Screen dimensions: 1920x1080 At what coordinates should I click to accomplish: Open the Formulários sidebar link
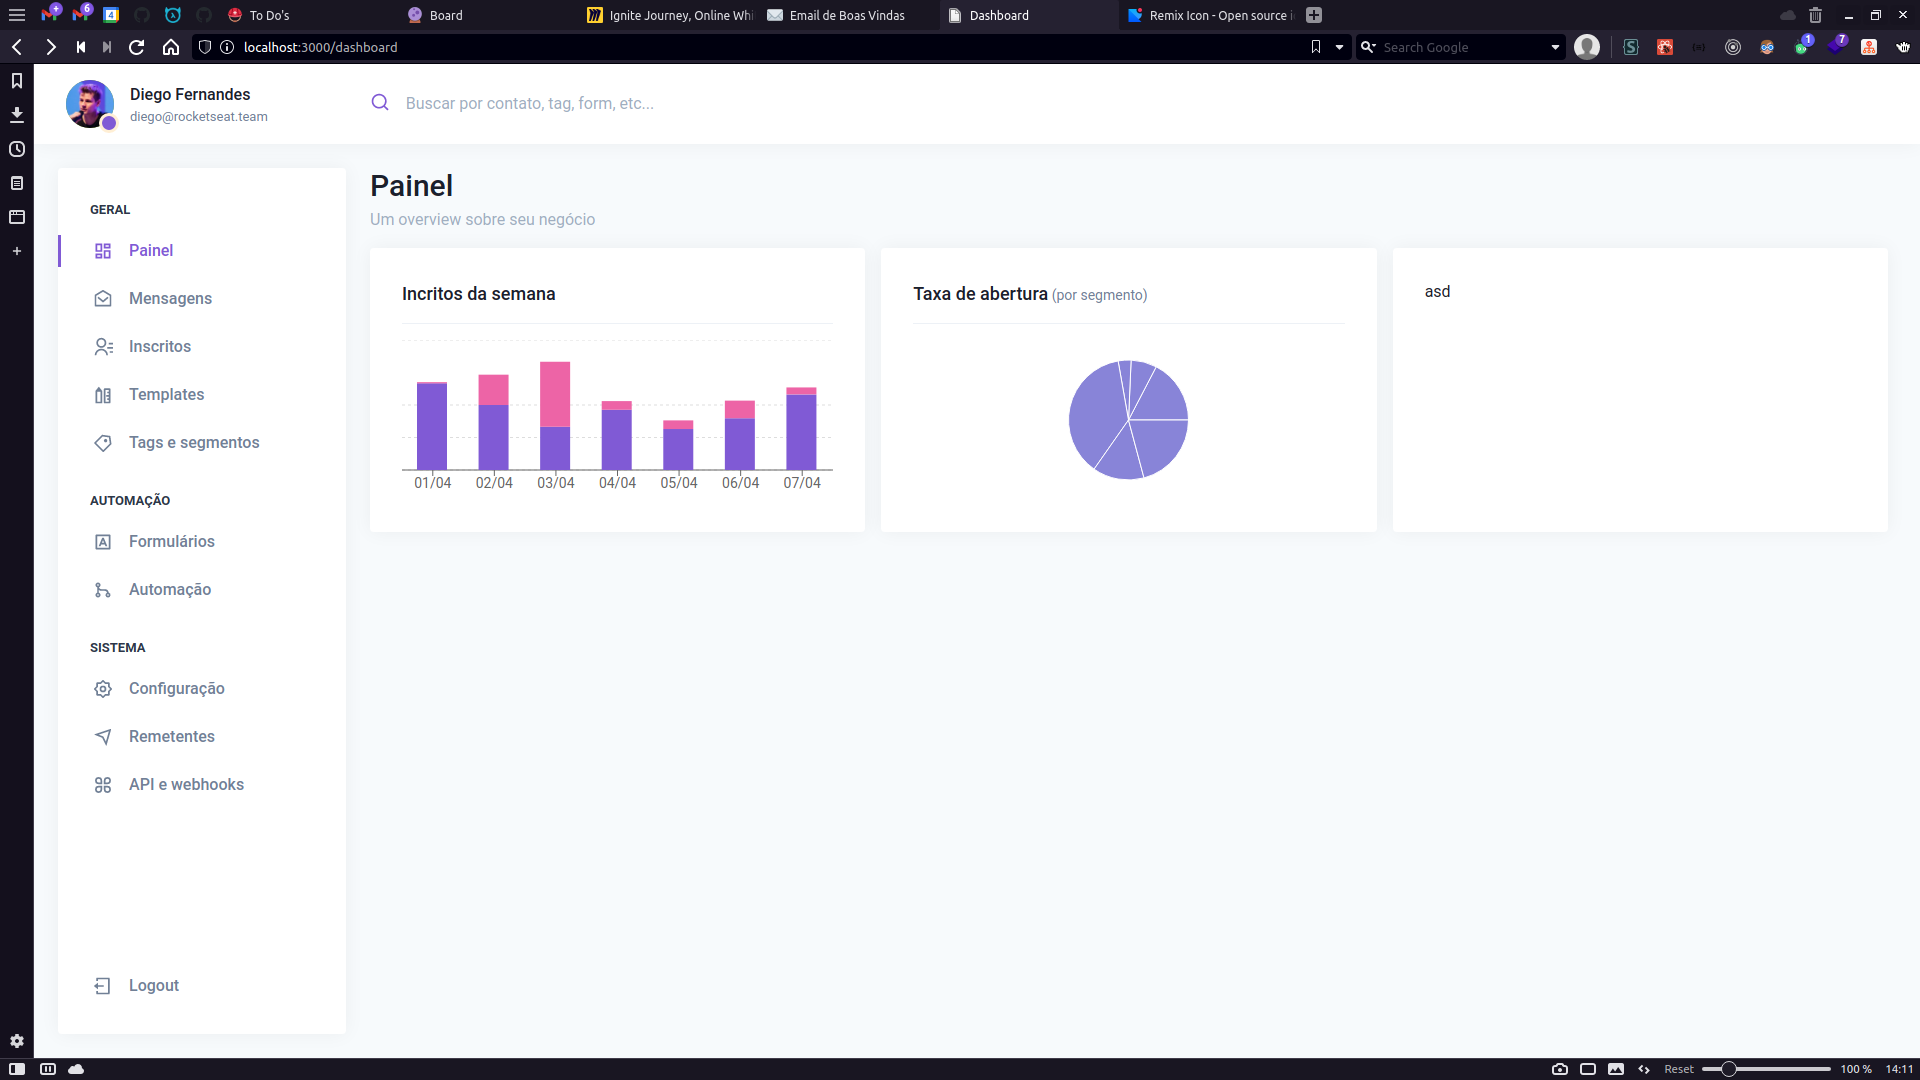click(171, 542)
